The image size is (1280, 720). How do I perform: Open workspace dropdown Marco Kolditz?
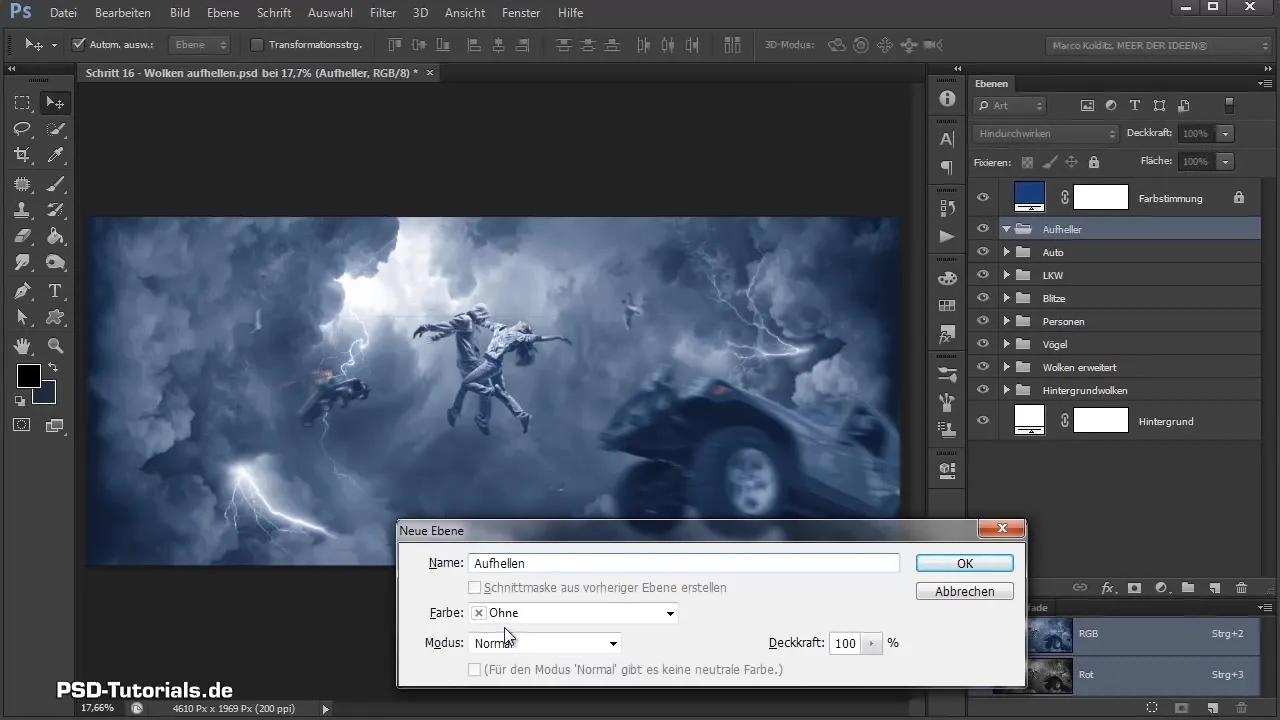[1158, 45]
